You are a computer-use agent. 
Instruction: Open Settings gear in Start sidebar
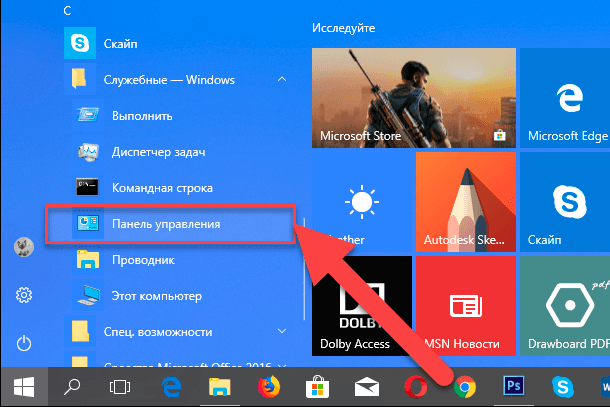click(x=24, y=295)
